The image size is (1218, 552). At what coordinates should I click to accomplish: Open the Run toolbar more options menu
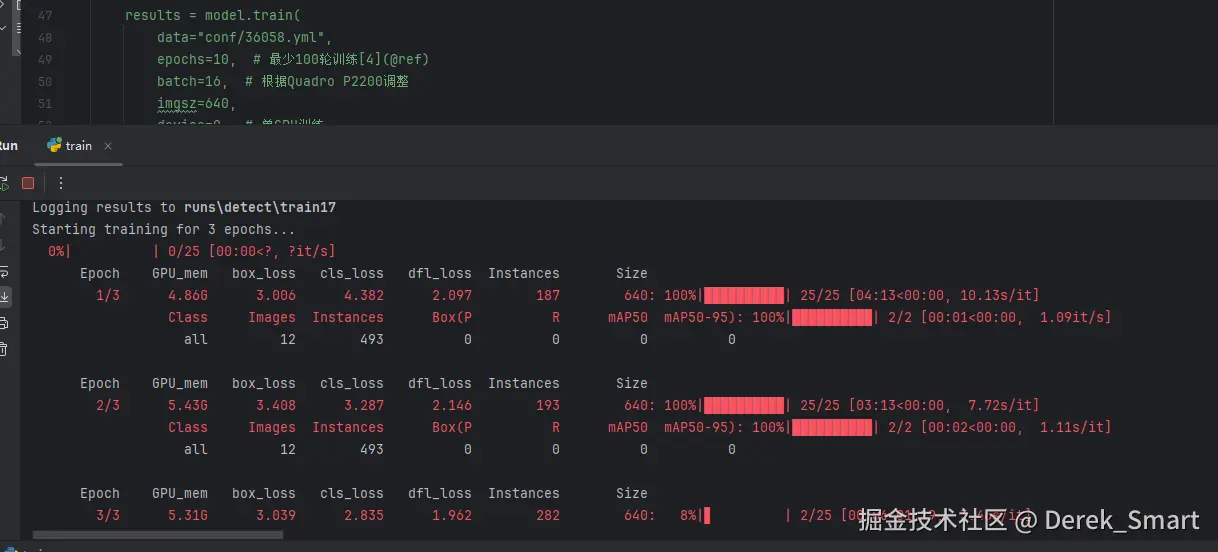tap(60, 183)
